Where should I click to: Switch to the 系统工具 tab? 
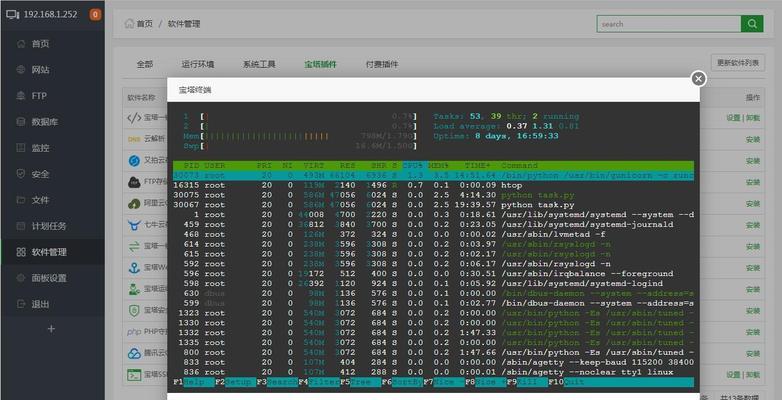[x=259, y=64]
